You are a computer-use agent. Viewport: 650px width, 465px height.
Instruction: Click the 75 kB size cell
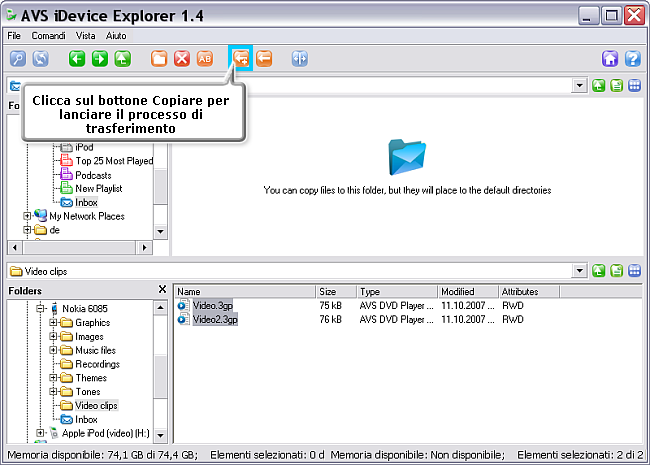click(x=330, y=306)
